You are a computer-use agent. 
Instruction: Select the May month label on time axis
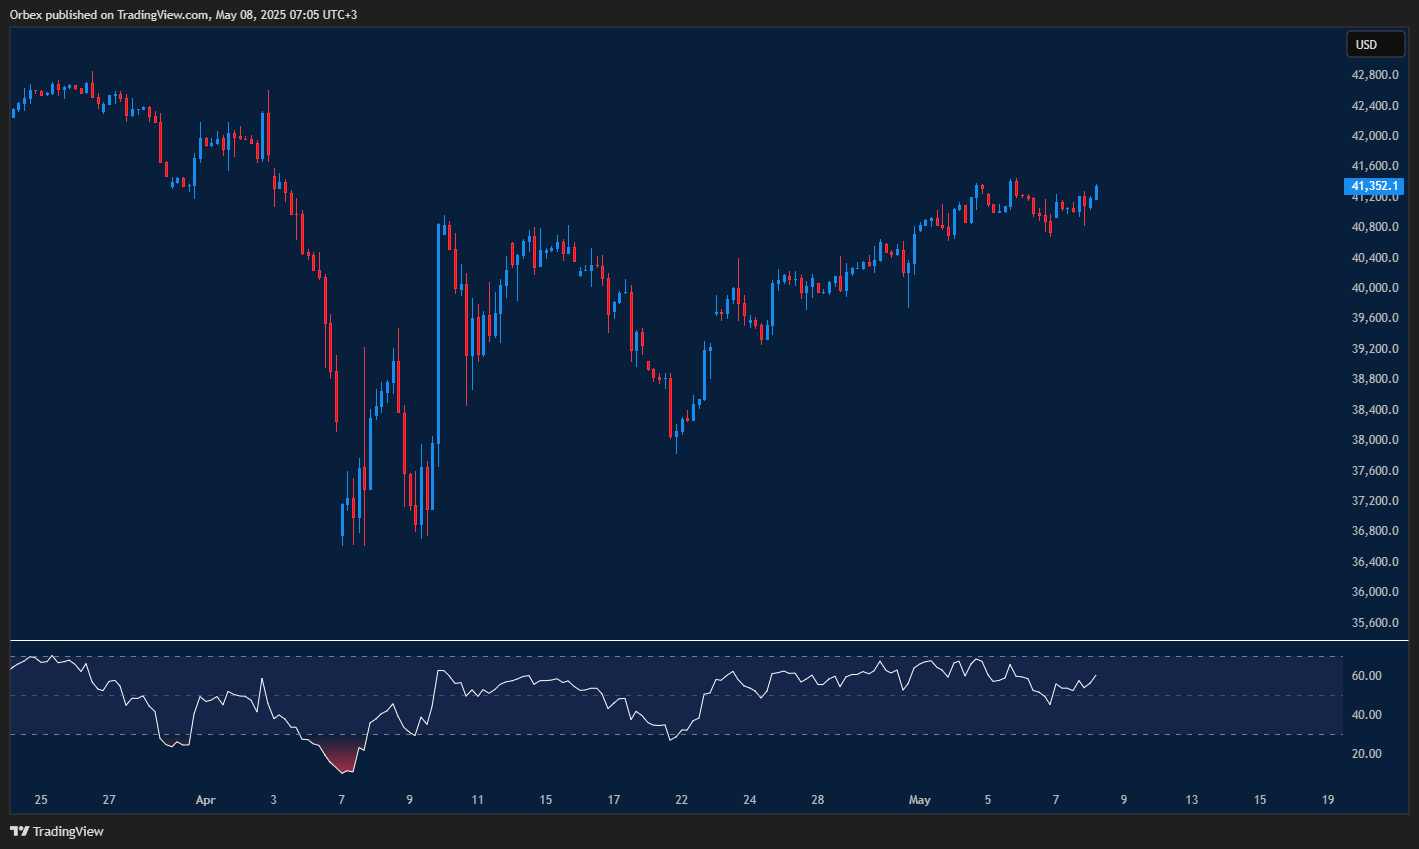click(919, 800)
